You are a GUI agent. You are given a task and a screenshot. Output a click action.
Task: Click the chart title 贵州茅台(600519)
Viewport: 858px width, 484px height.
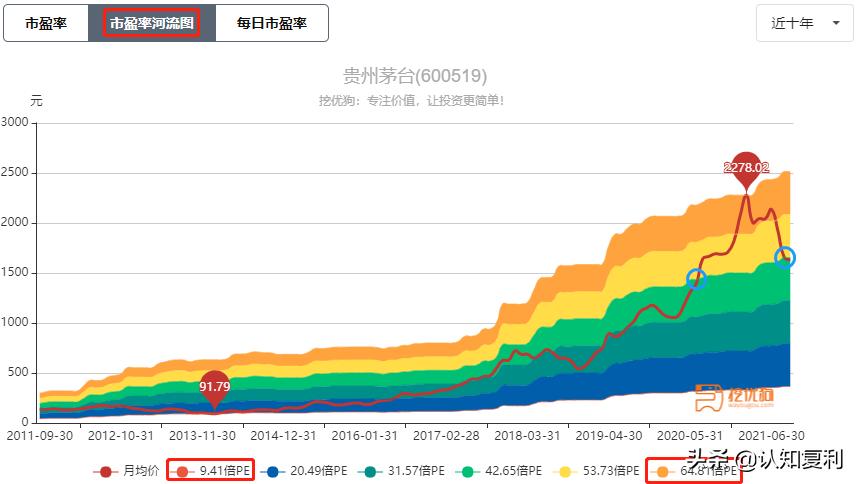415,76
